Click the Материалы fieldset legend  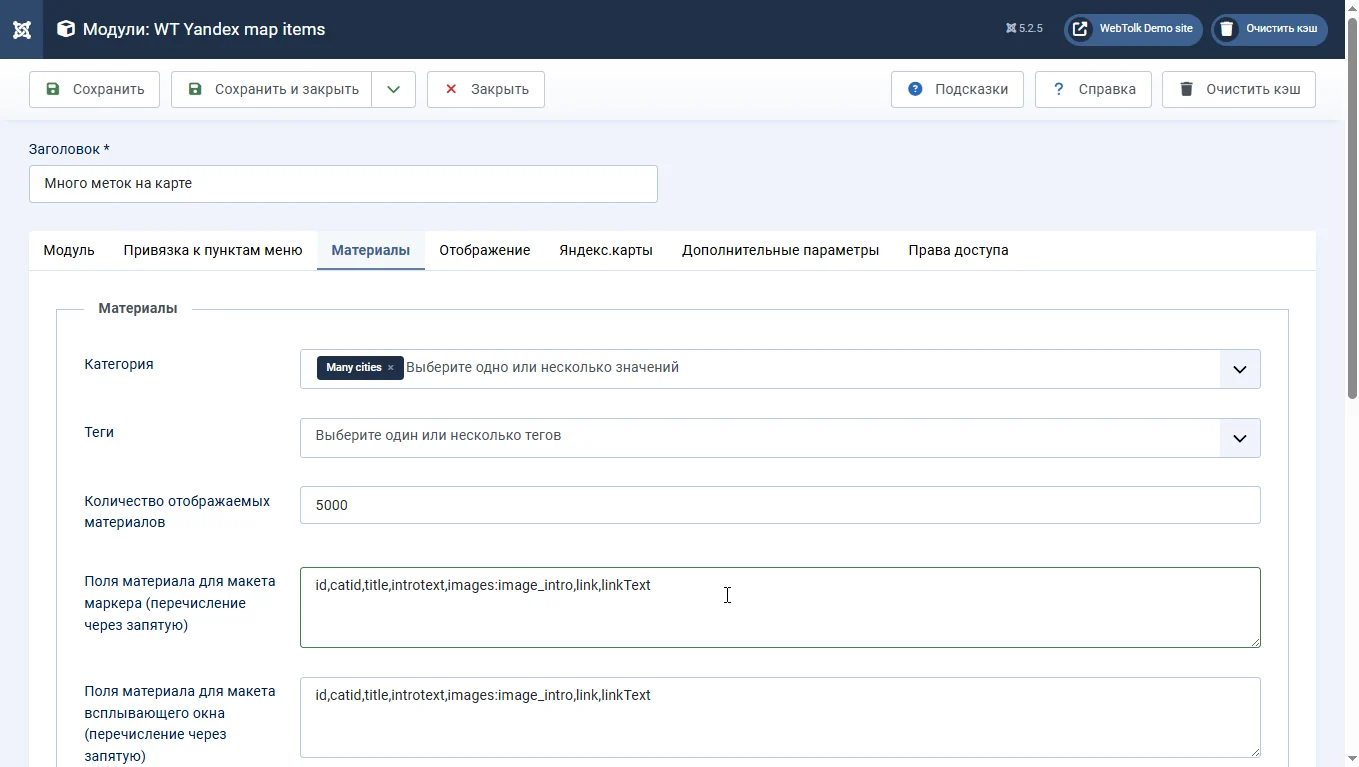click(x=138, y=308)
